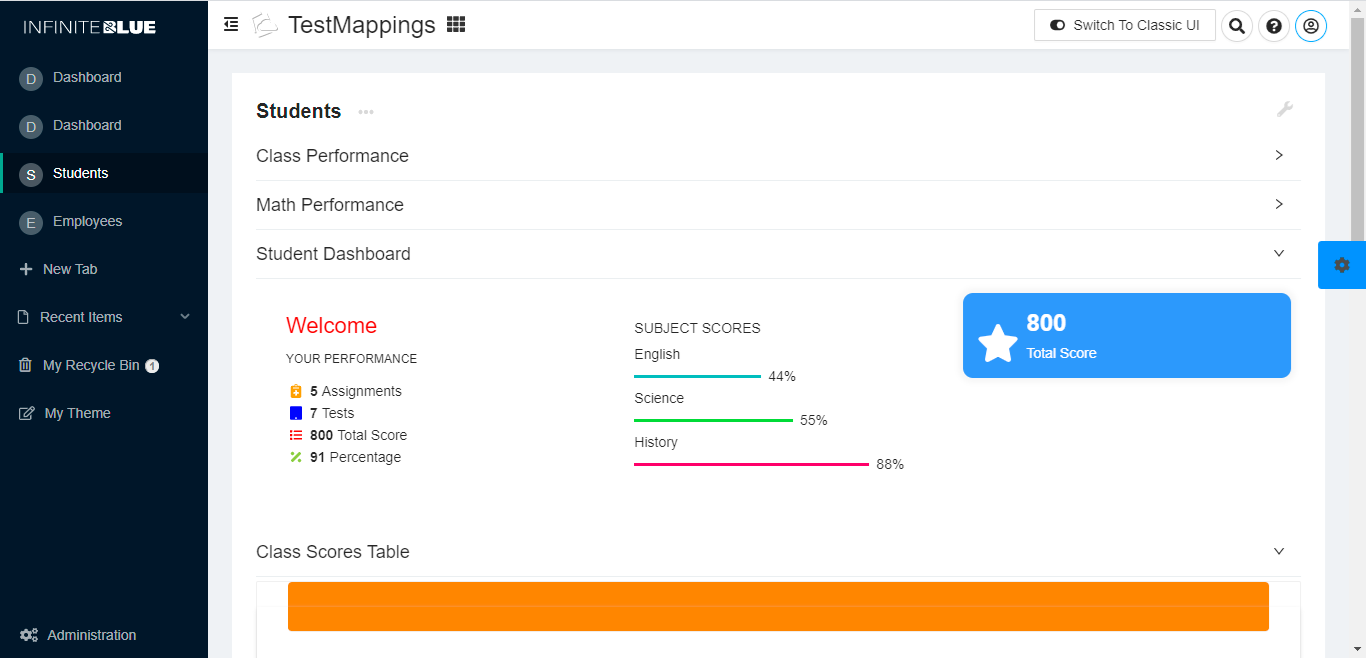Open the blue gear settings side tab
This screenshot has height=658, width=1366.
pos(1342,265)
